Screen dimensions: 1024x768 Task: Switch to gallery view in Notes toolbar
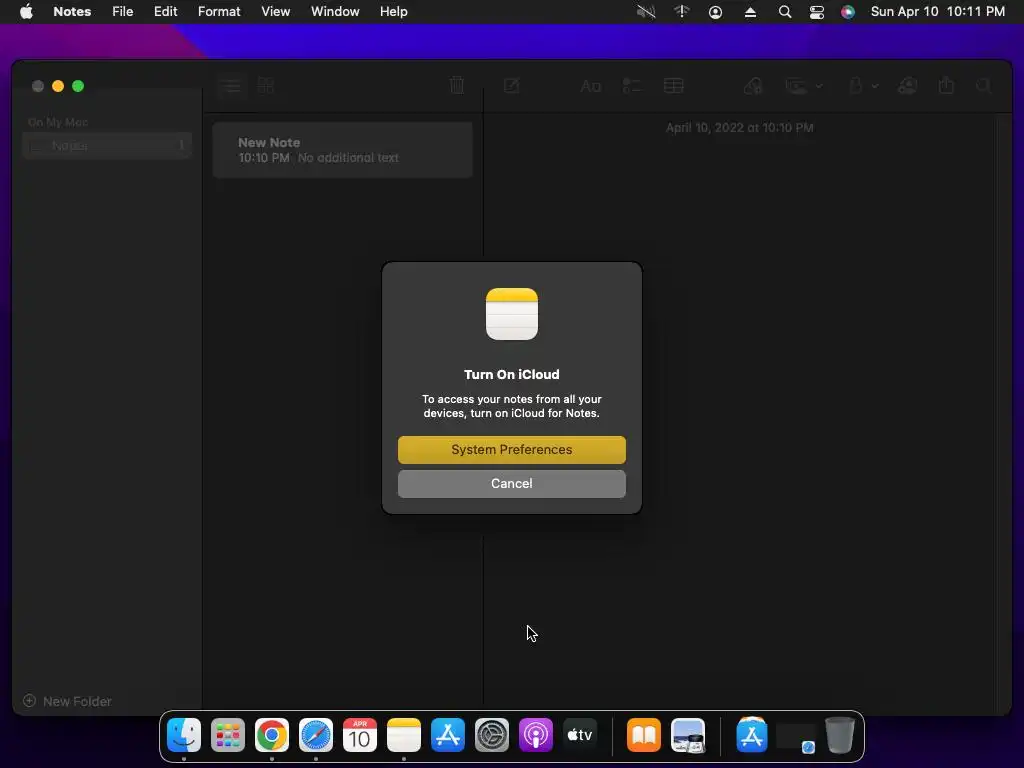click(x=266, y=86)
